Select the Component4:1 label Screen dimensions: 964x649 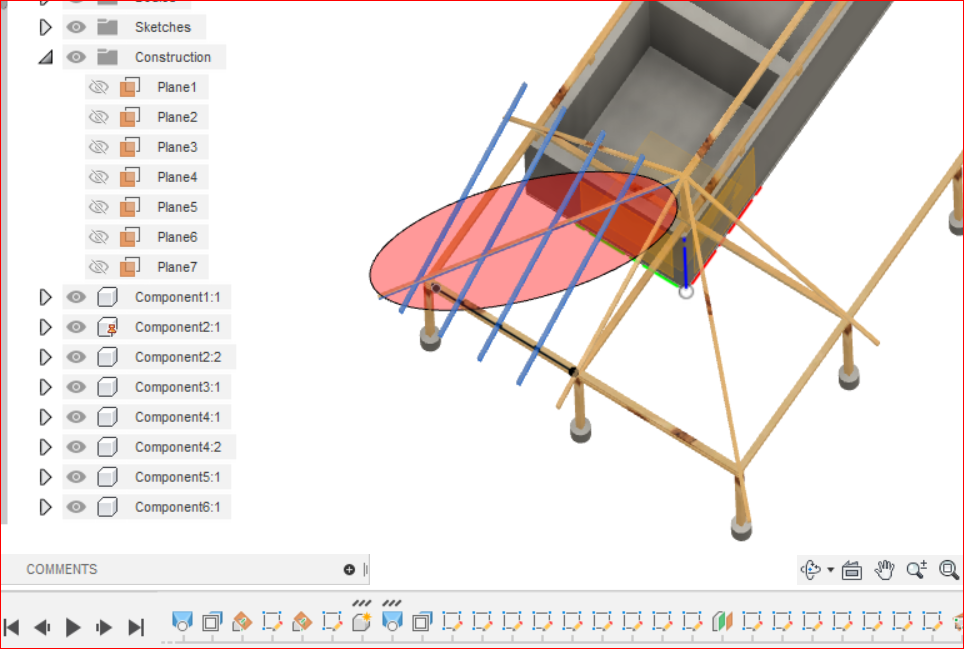pos(178,417)
